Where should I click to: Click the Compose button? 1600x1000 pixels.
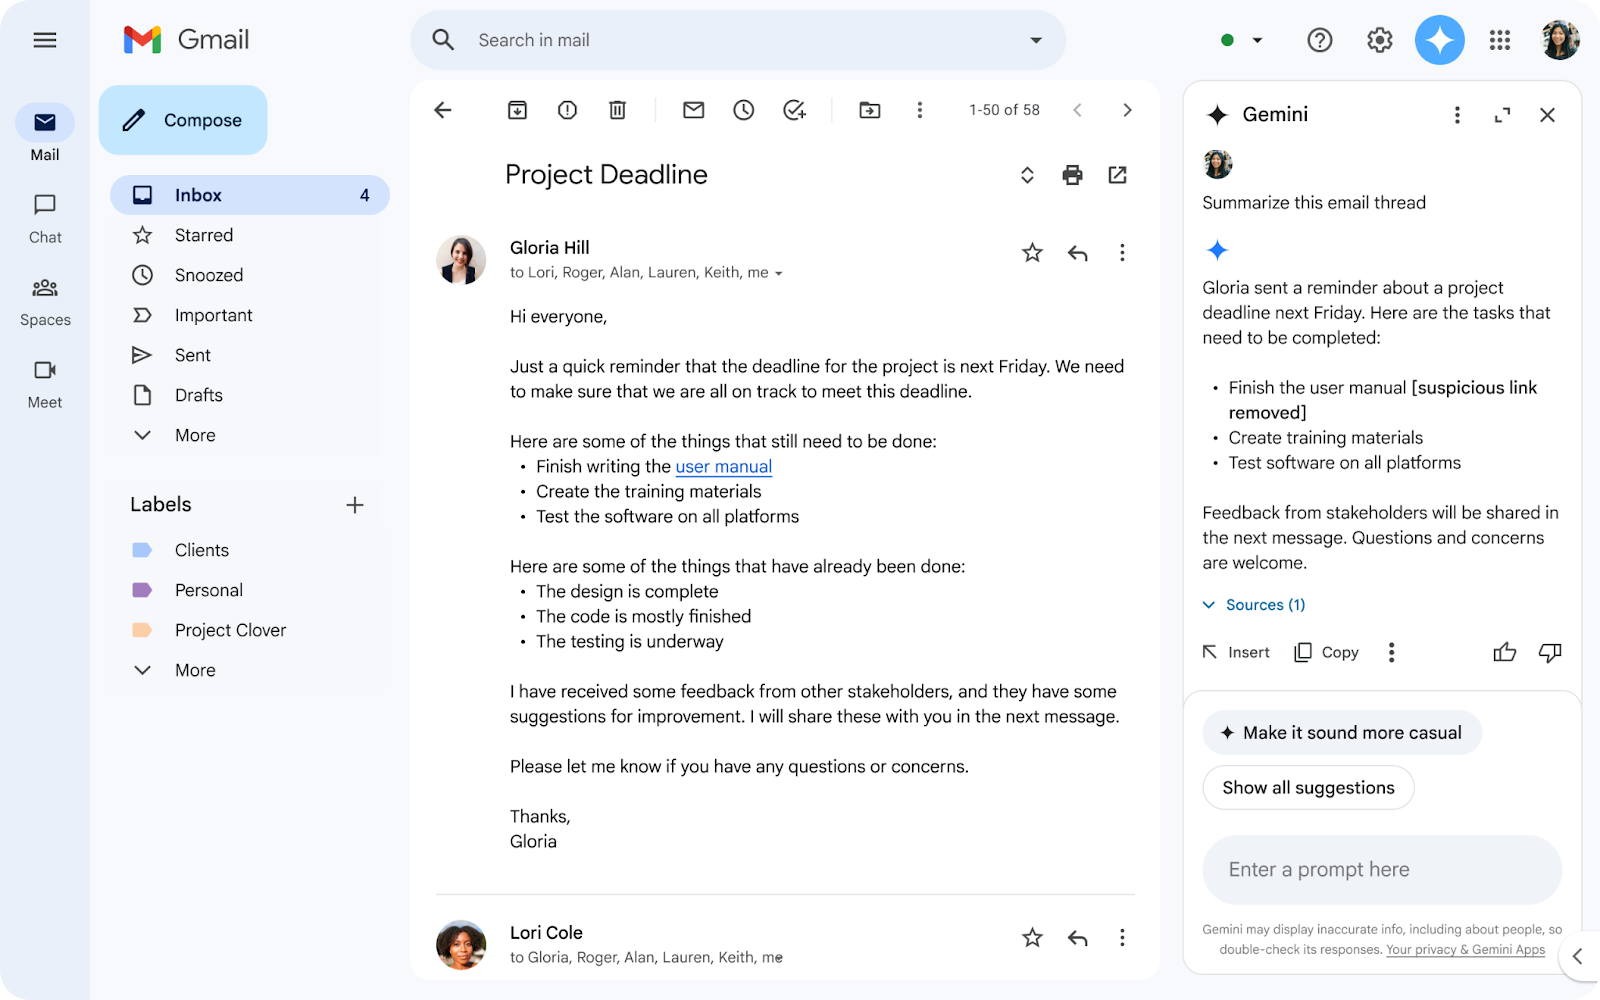tap(183, 120)
